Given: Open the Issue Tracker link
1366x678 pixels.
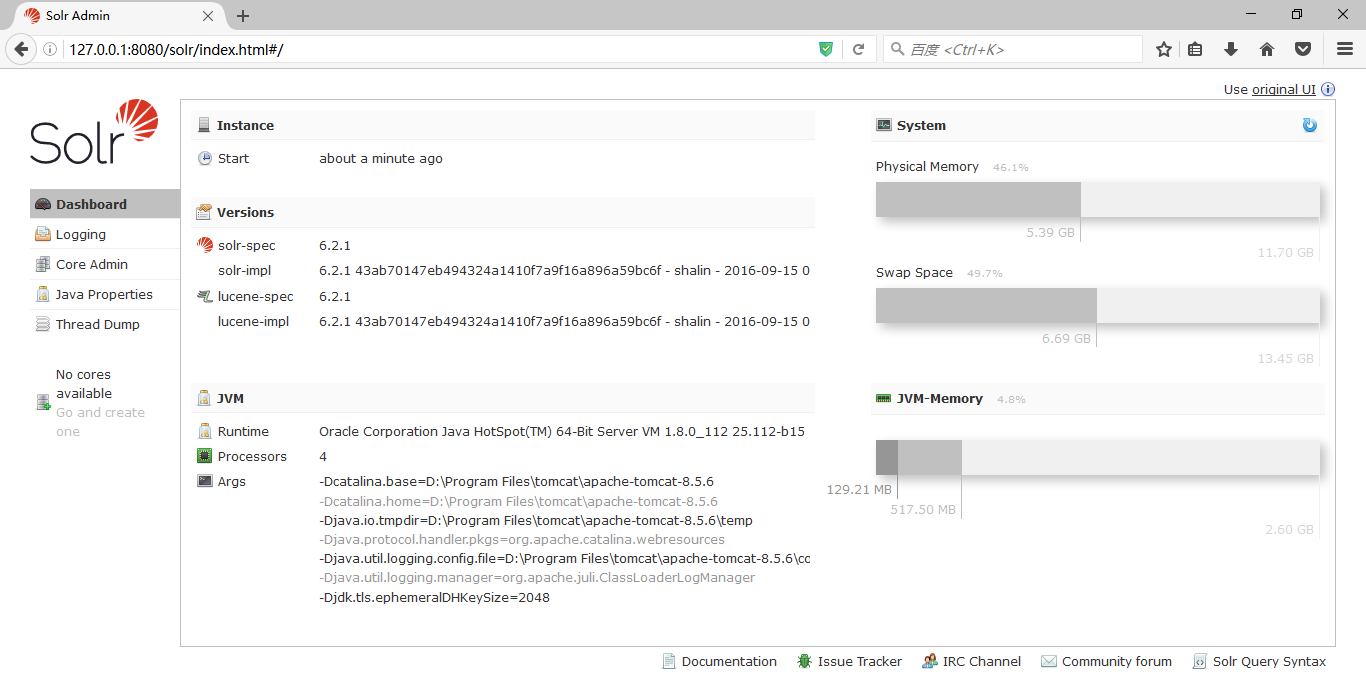Looking at the screenshot, I should (859, 661).
